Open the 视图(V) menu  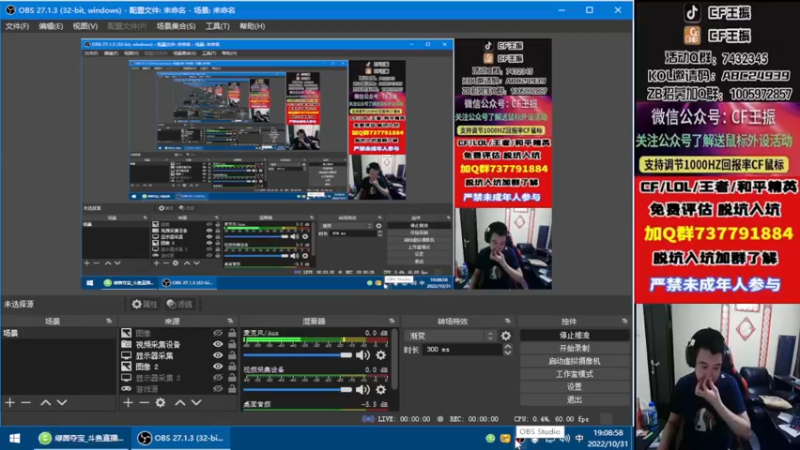coord(85,26)
